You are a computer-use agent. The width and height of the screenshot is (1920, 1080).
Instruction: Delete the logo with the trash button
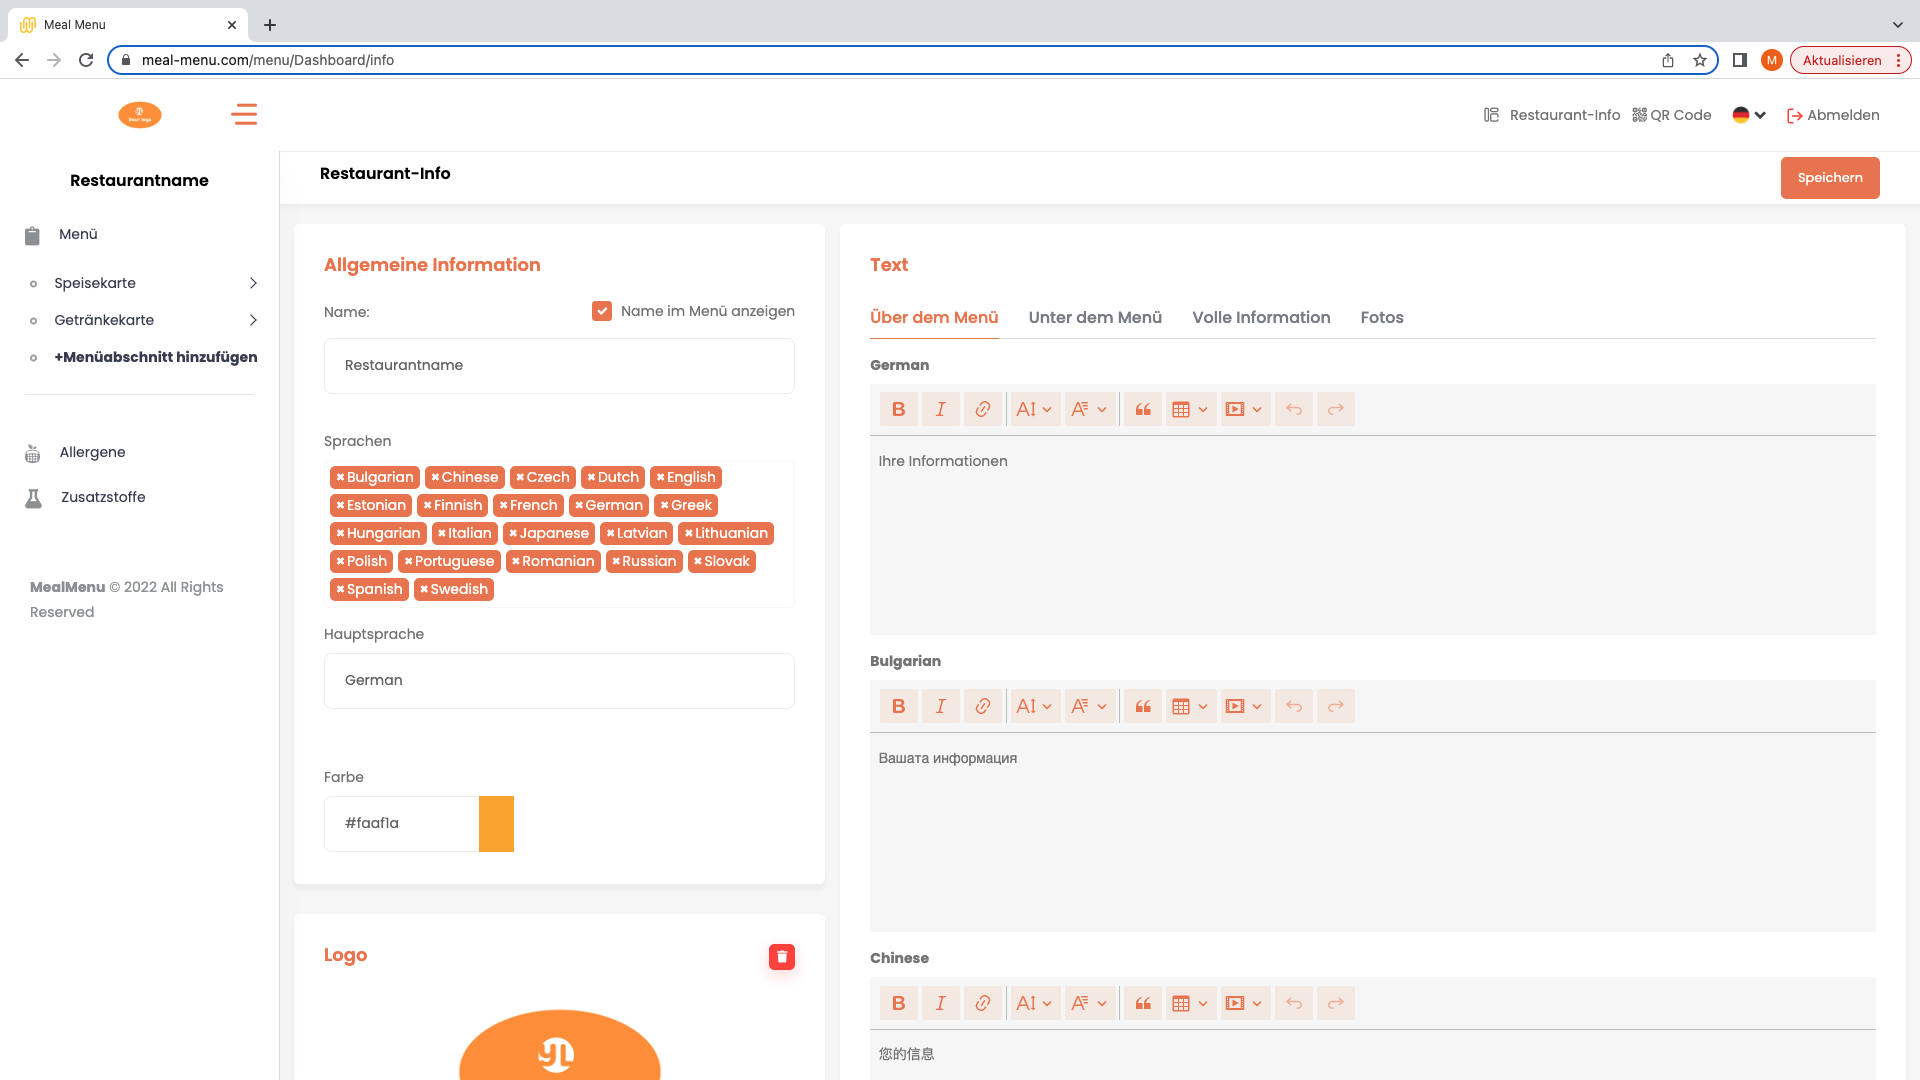pyautogui.click(x=782, y=957)
